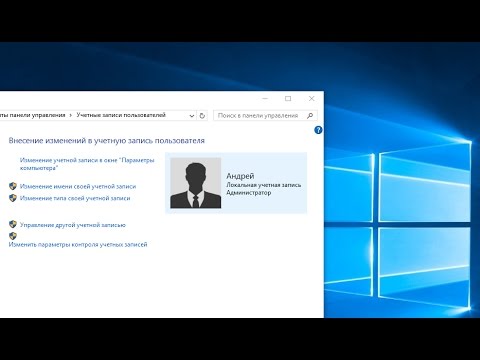The width and height of the screenshot is (480, 360).
Task: Open Изменить параметры контроля учетных записей
Action: (78, 244)
